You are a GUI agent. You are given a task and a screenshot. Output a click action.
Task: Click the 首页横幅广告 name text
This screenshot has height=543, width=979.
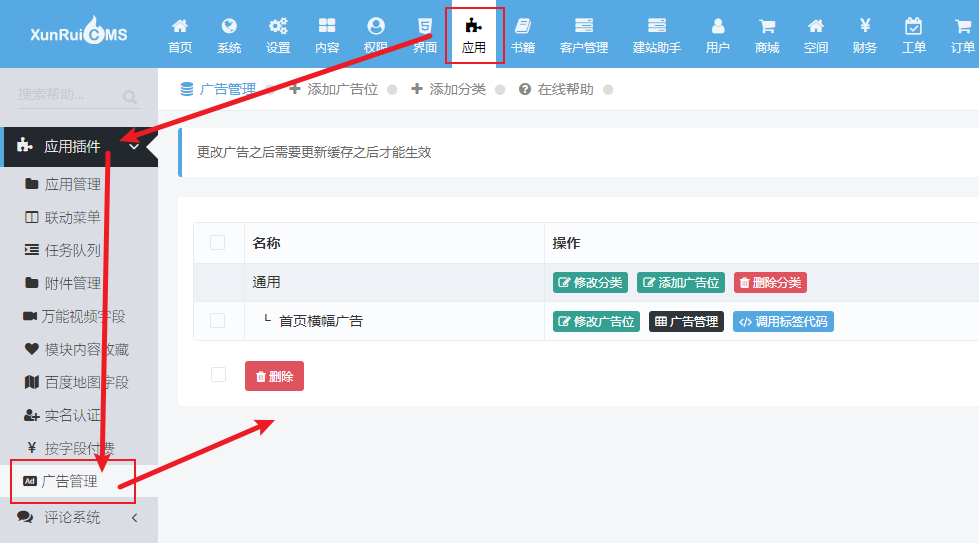coord(321,321)
